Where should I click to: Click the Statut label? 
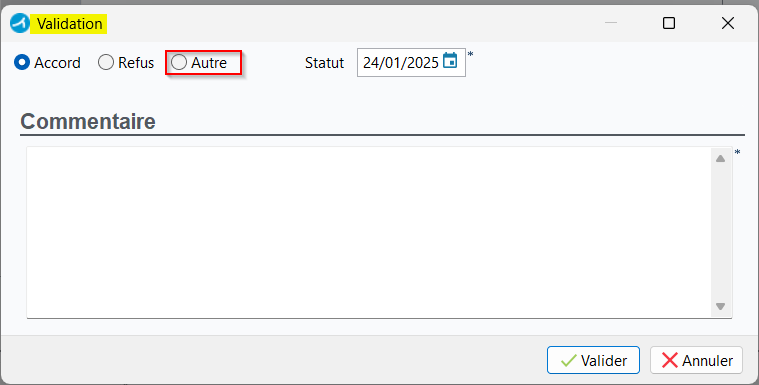pyautogui.click(x=324, y=63)
